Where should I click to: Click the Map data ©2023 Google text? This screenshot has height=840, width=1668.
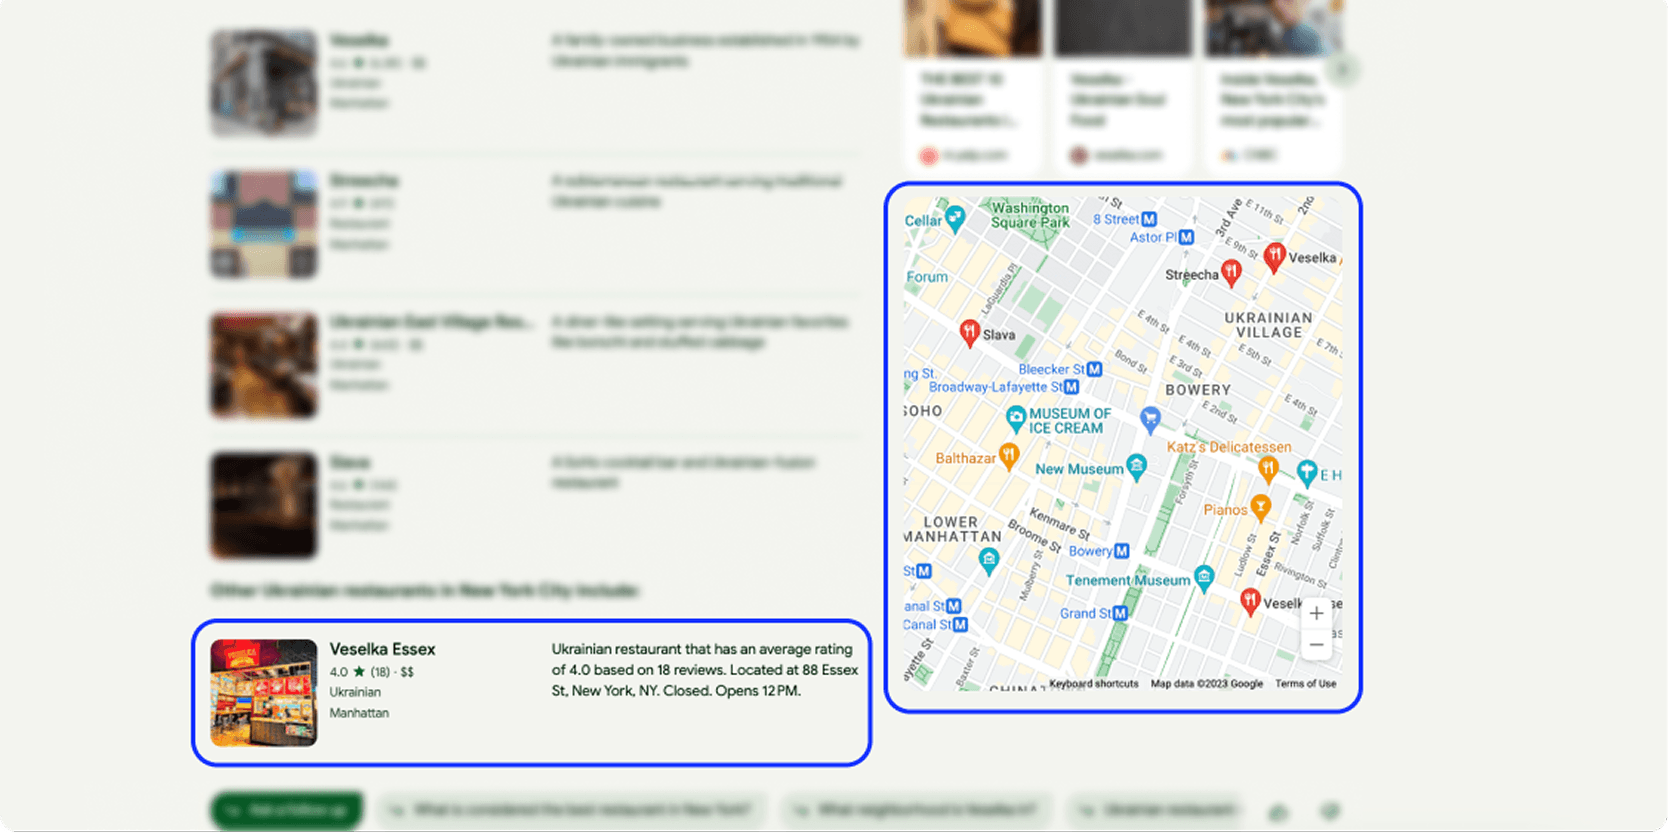1207,684
